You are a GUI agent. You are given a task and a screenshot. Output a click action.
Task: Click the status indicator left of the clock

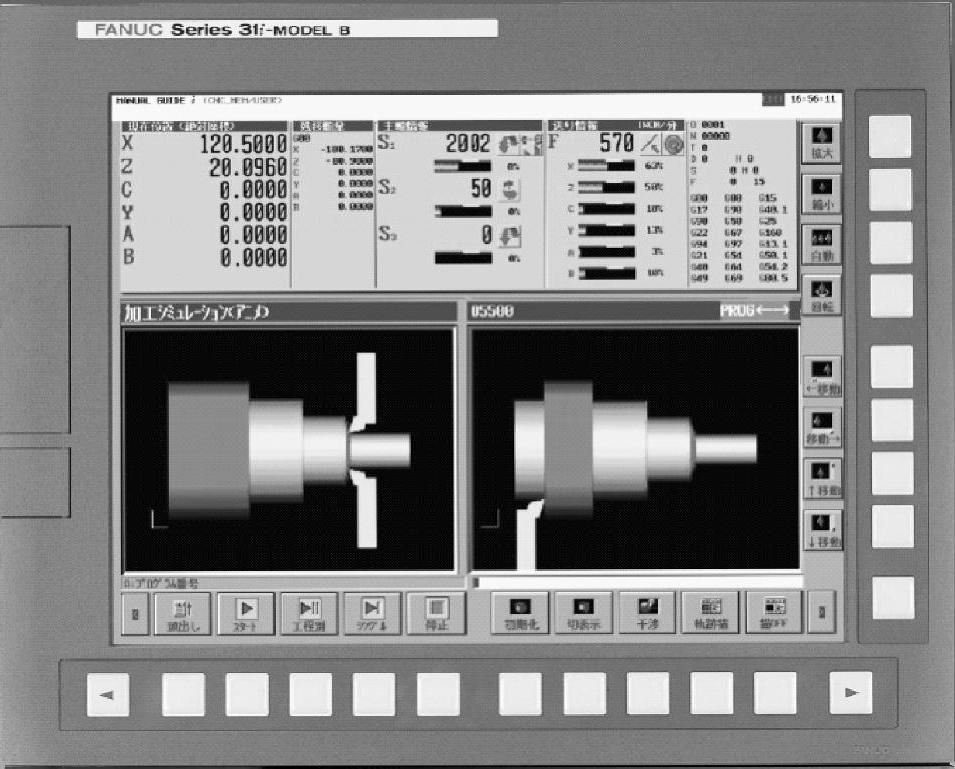point(774,99)
